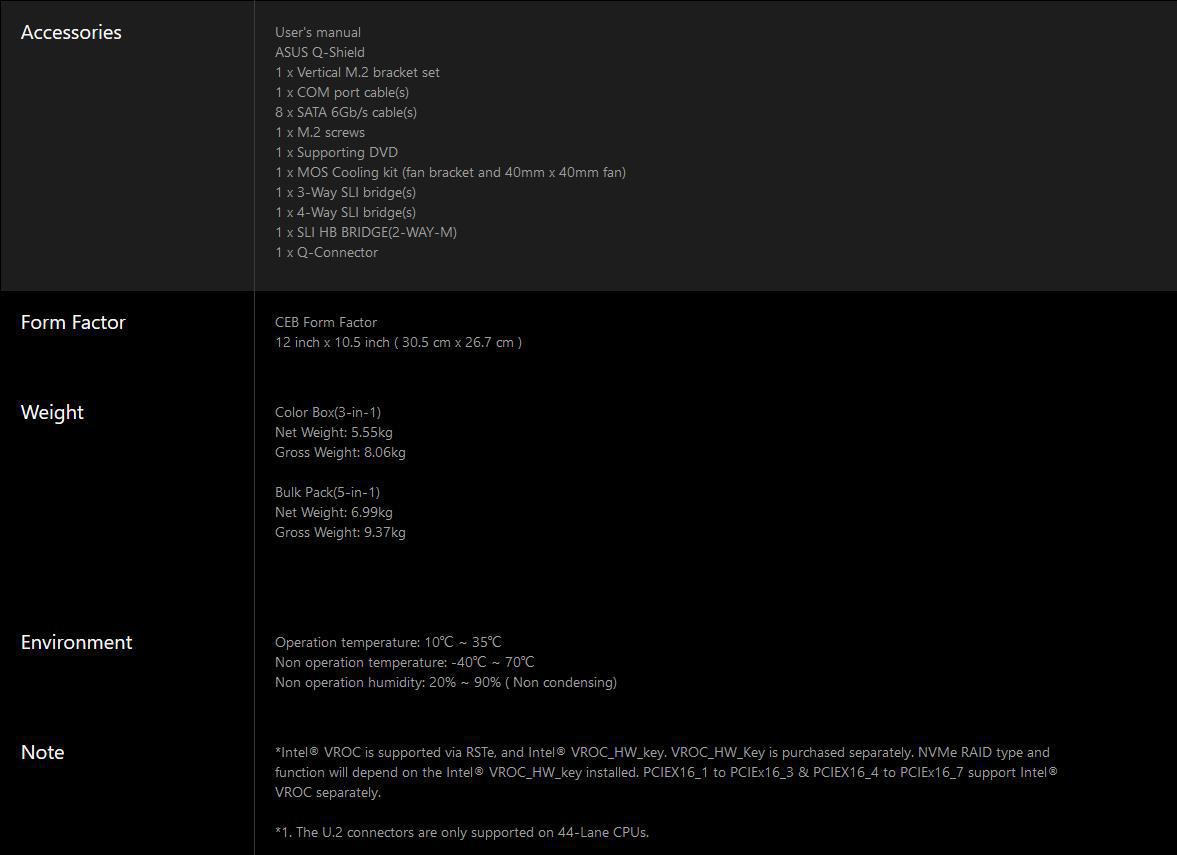
Task: Click the 8 x SATA 6Gb/s cable(s) line
Action: (x=346, y=113)
